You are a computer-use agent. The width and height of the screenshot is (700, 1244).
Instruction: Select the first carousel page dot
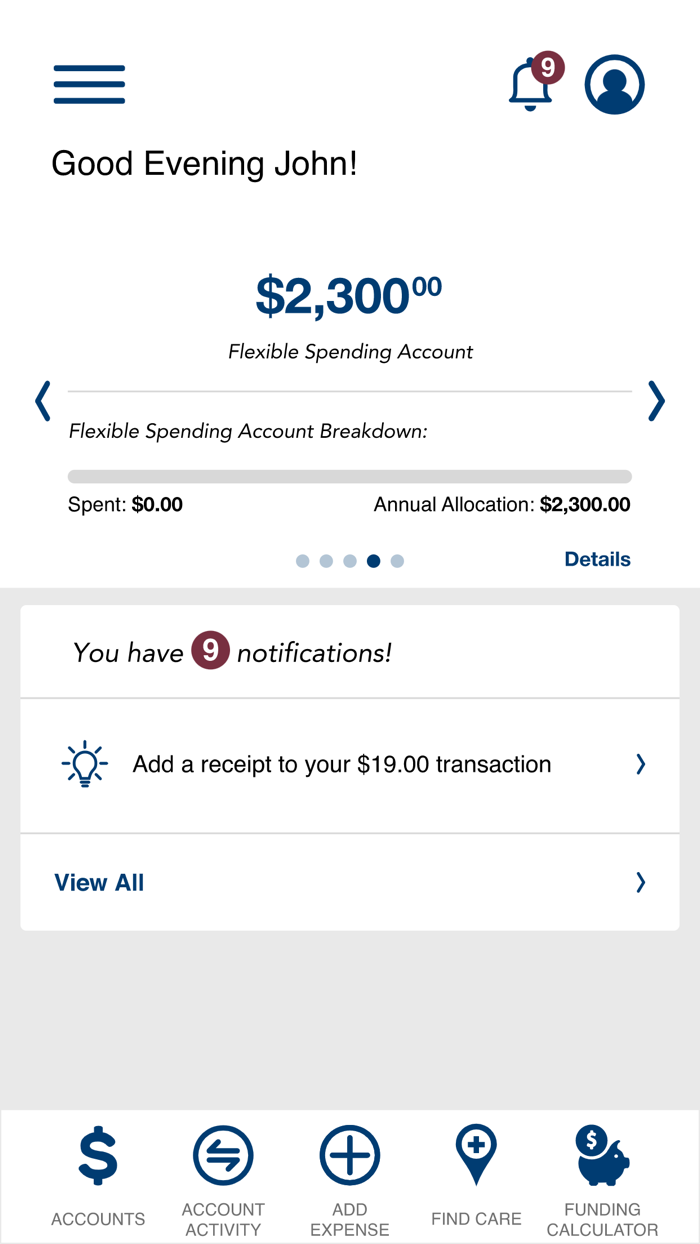(303, 561)
